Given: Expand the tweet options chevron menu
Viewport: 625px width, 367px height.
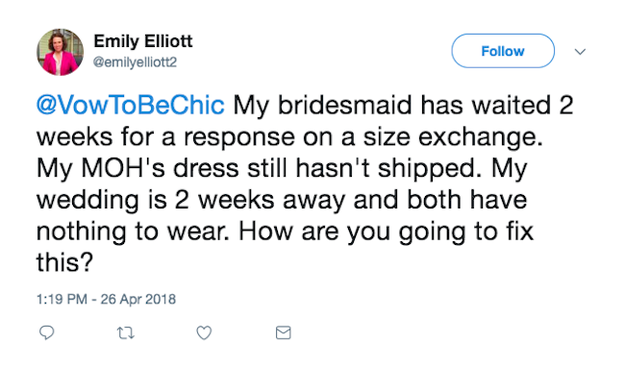Looking at the screenshot, I should pos(580,51).
